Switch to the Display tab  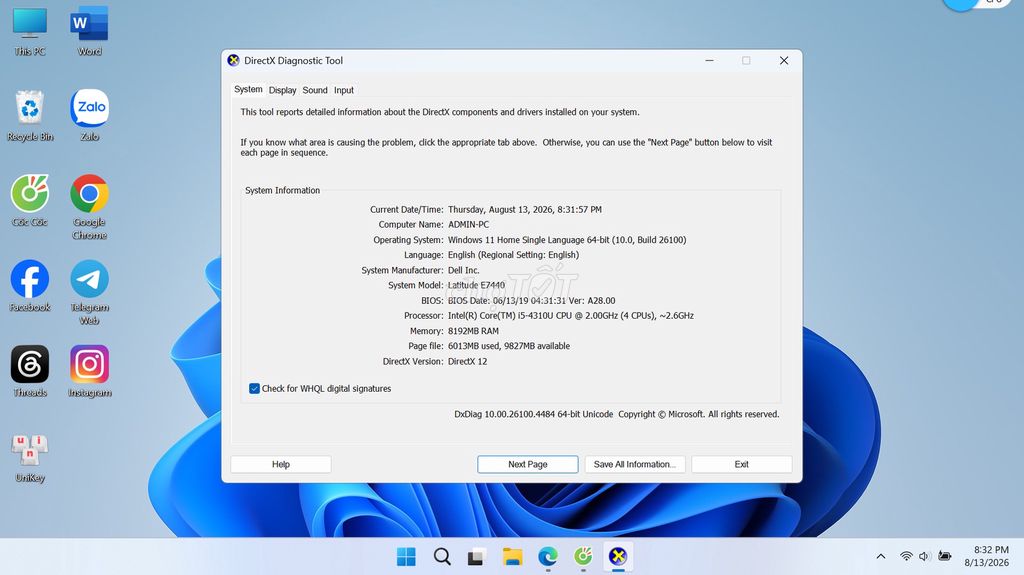pyautogui.click(x=282, y=90)
